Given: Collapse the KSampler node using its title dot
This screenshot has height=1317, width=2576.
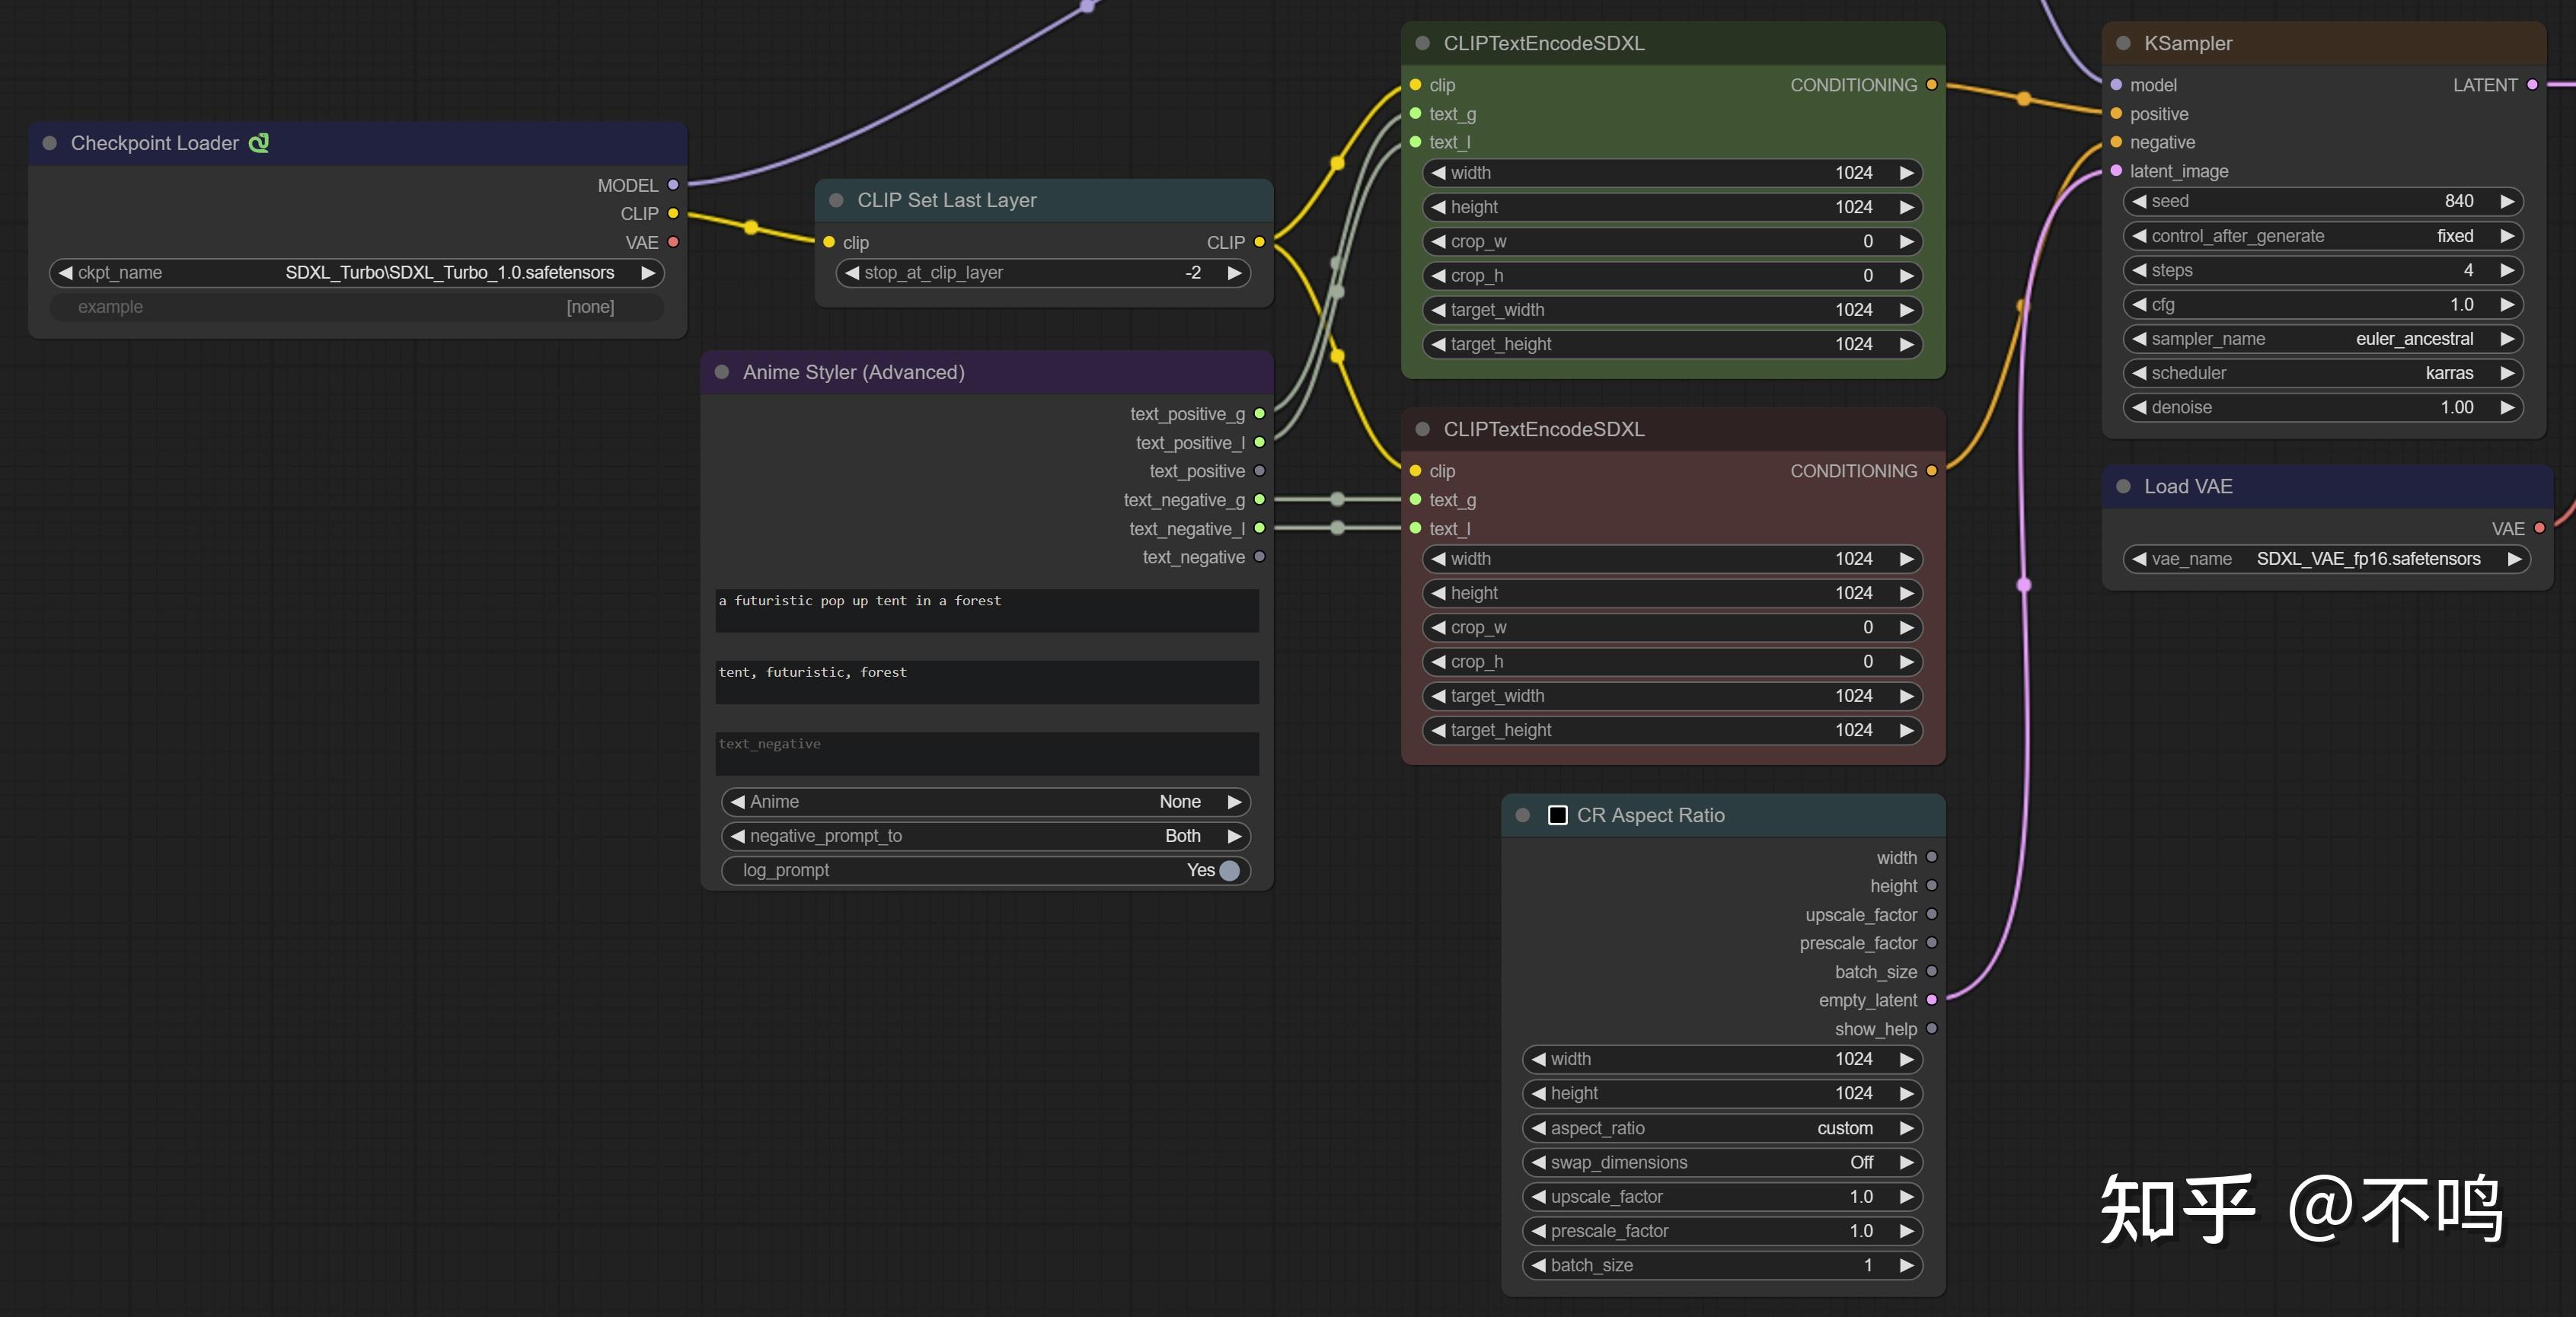Looking at the screenshot, I should click(2123, 43).
